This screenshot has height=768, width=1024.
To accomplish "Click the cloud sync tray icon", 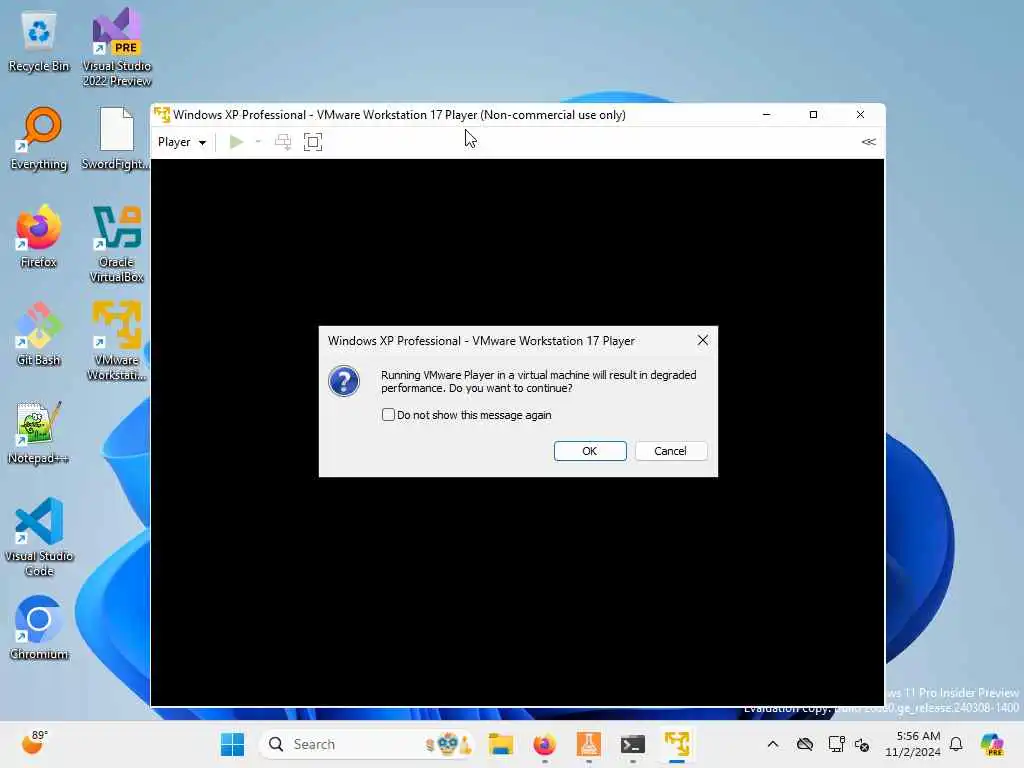I will 805,744.
